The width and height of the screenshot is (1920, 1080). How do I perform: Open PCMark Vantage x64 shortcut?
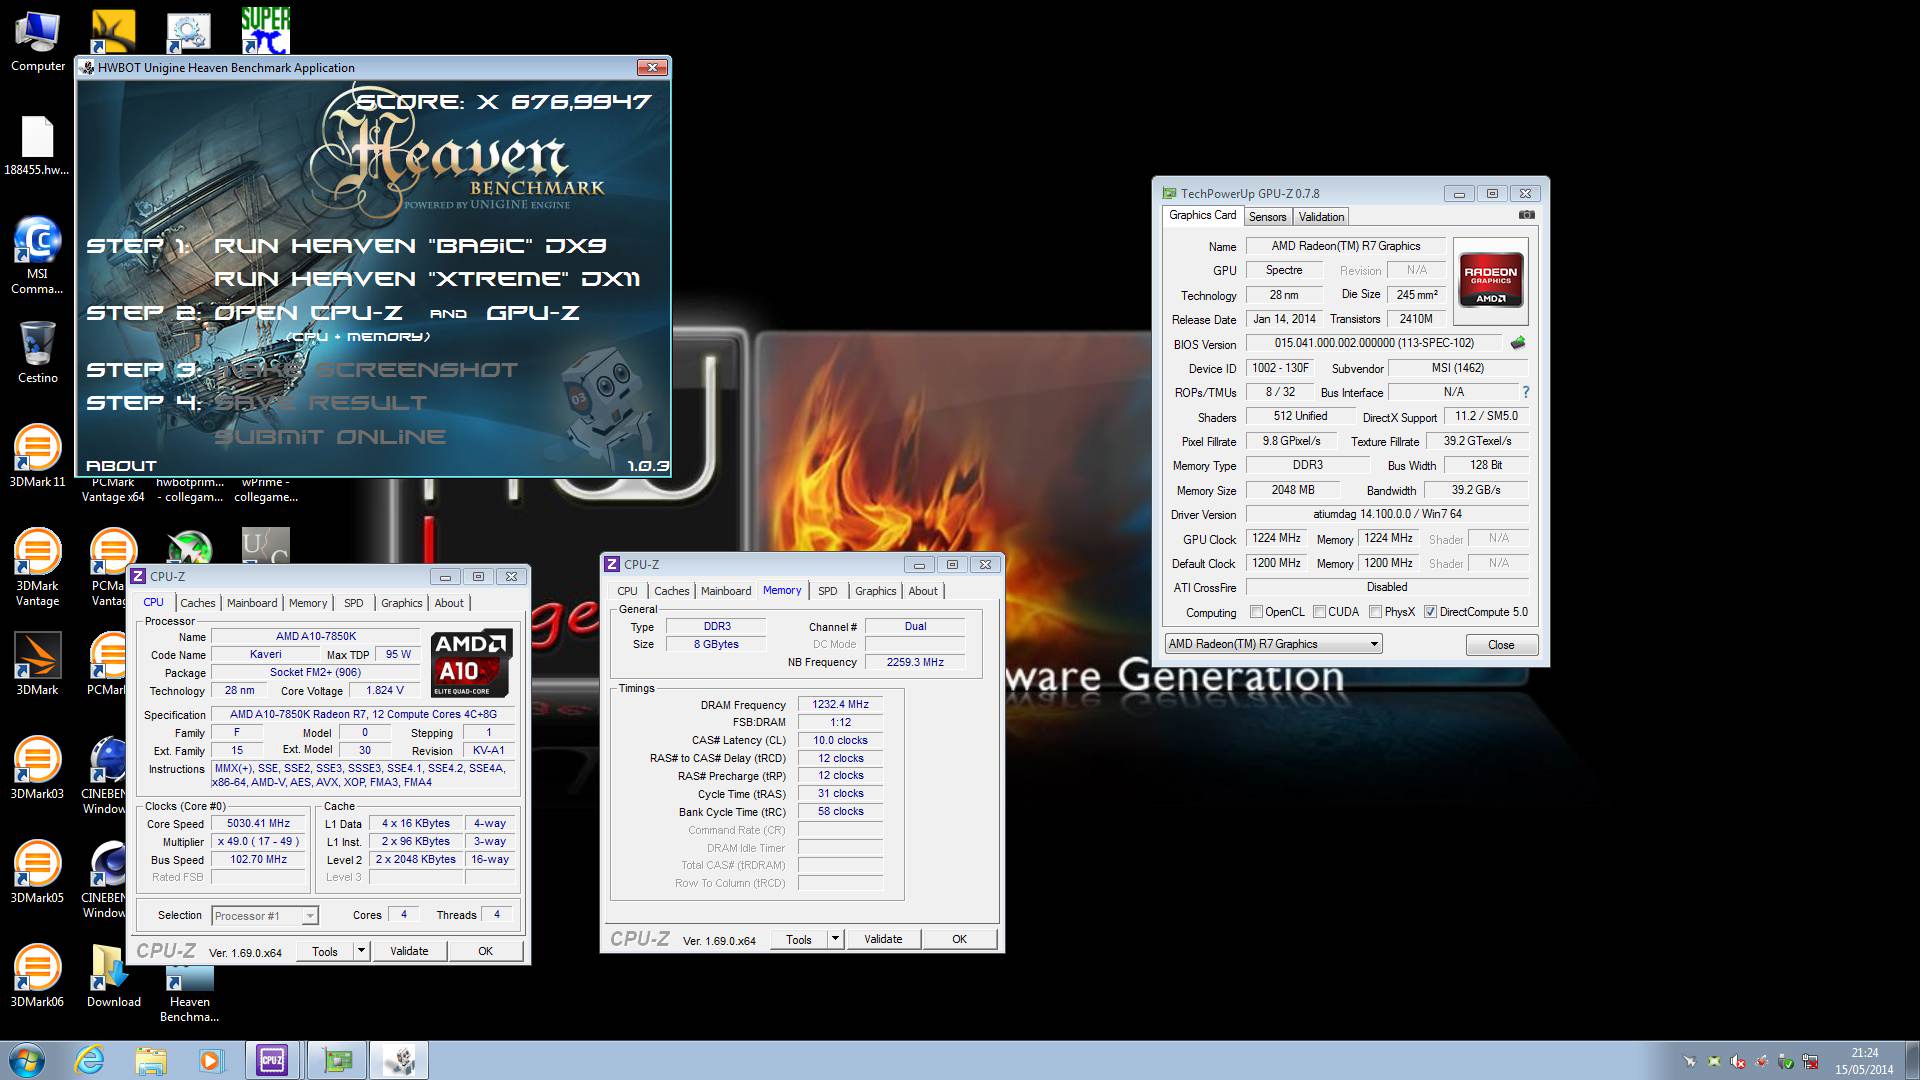(x=113, y=489)
